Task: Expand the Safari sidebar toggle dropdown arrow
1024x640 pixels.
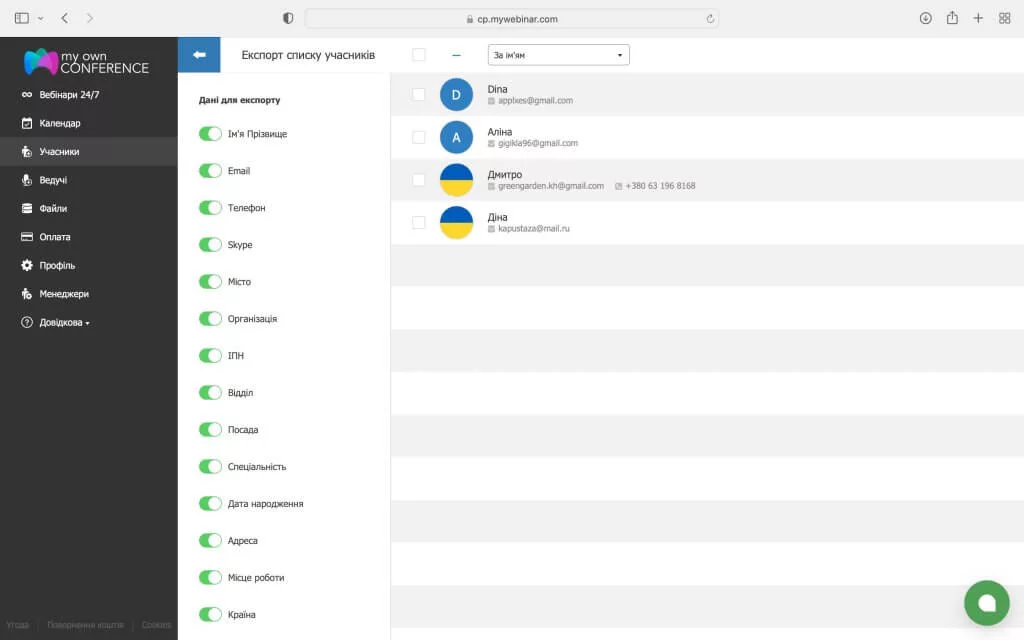Action: click(41, 18)
